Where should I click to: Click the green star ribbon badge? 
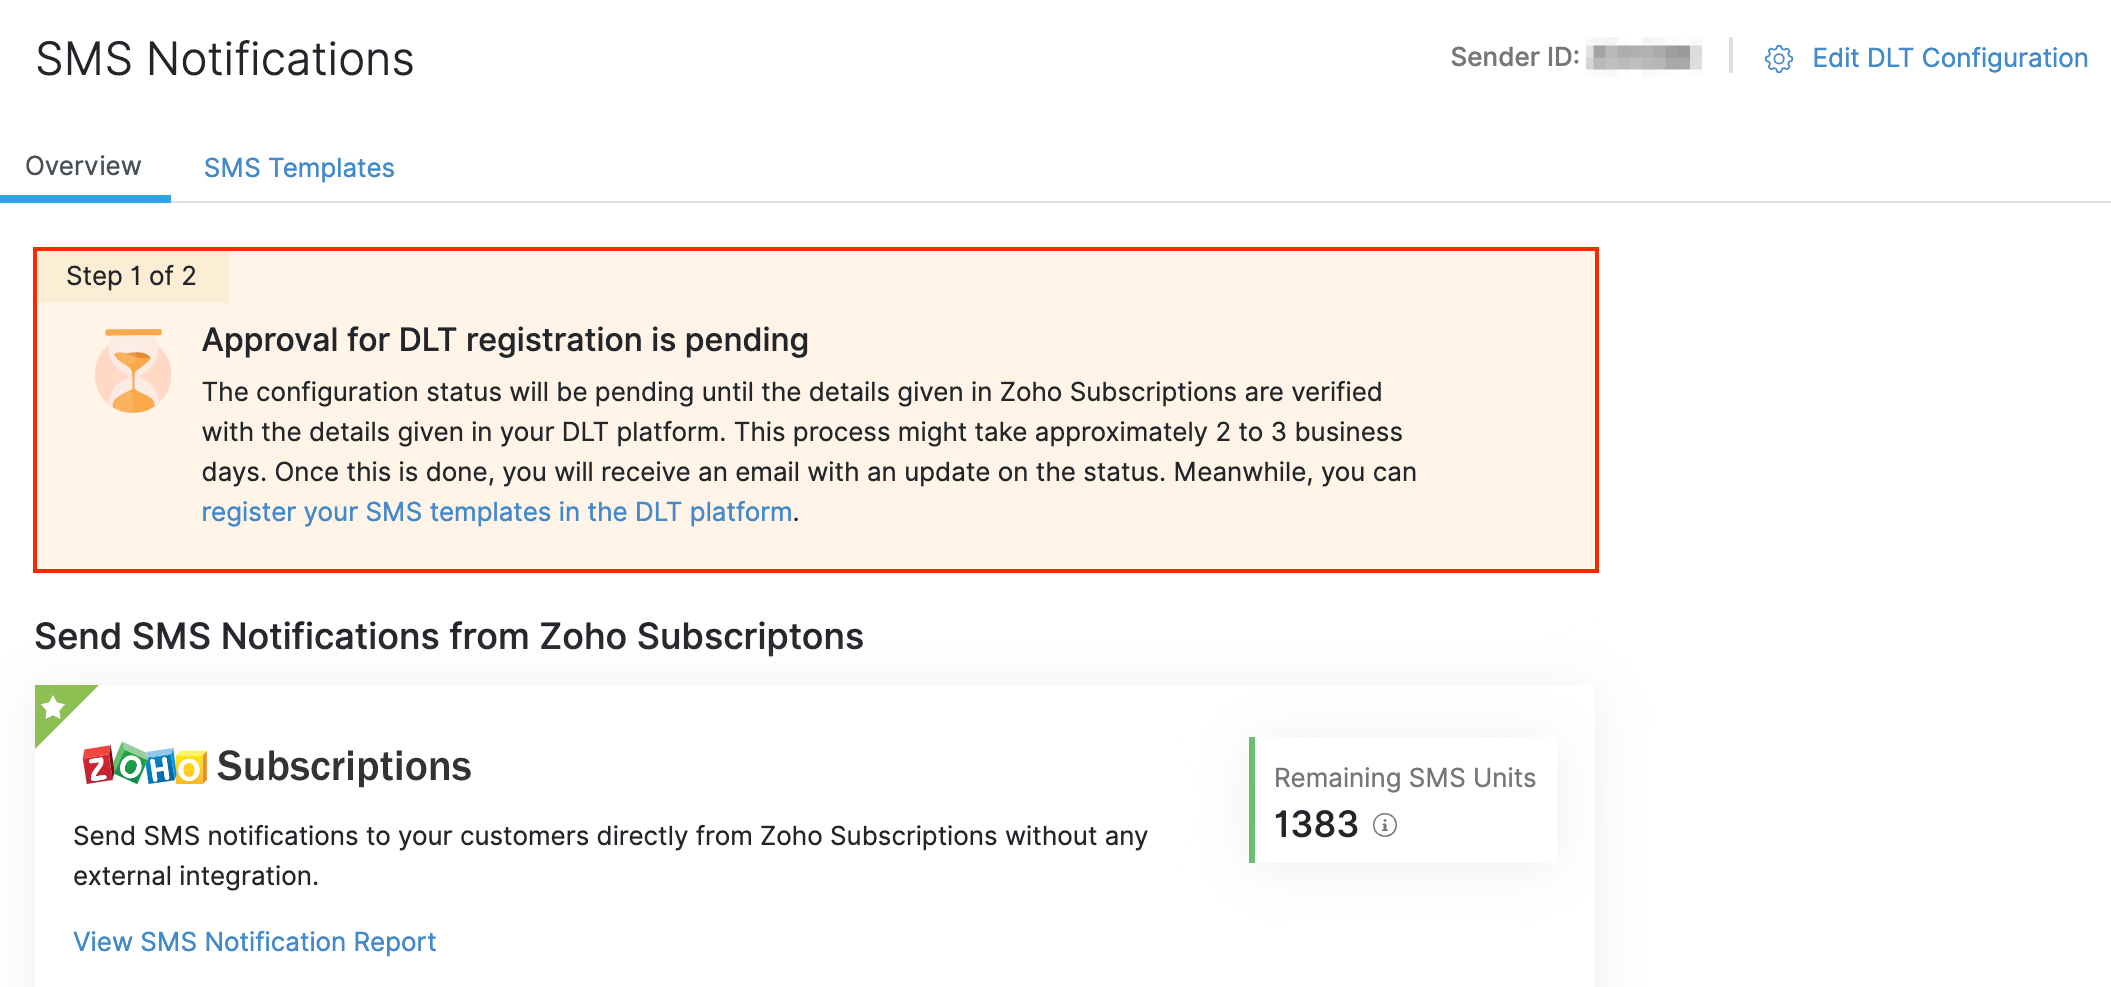[55, 707]
